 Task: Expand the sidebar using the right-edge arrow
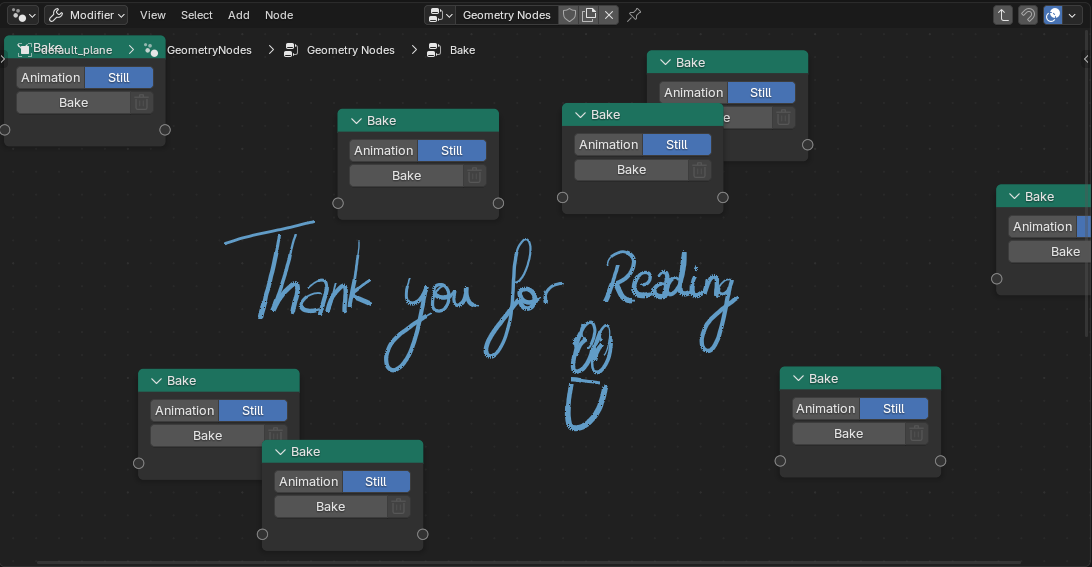[1086, 59]
